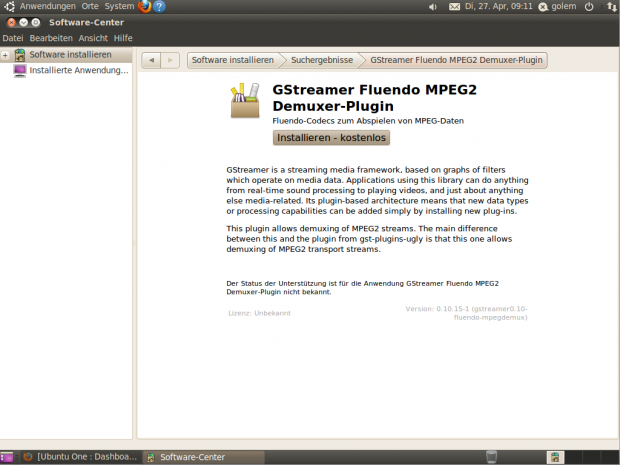The width and height of the screenshot is (620, 465).
Task: Open the Ansicht menu
Action: pos(93,37)
